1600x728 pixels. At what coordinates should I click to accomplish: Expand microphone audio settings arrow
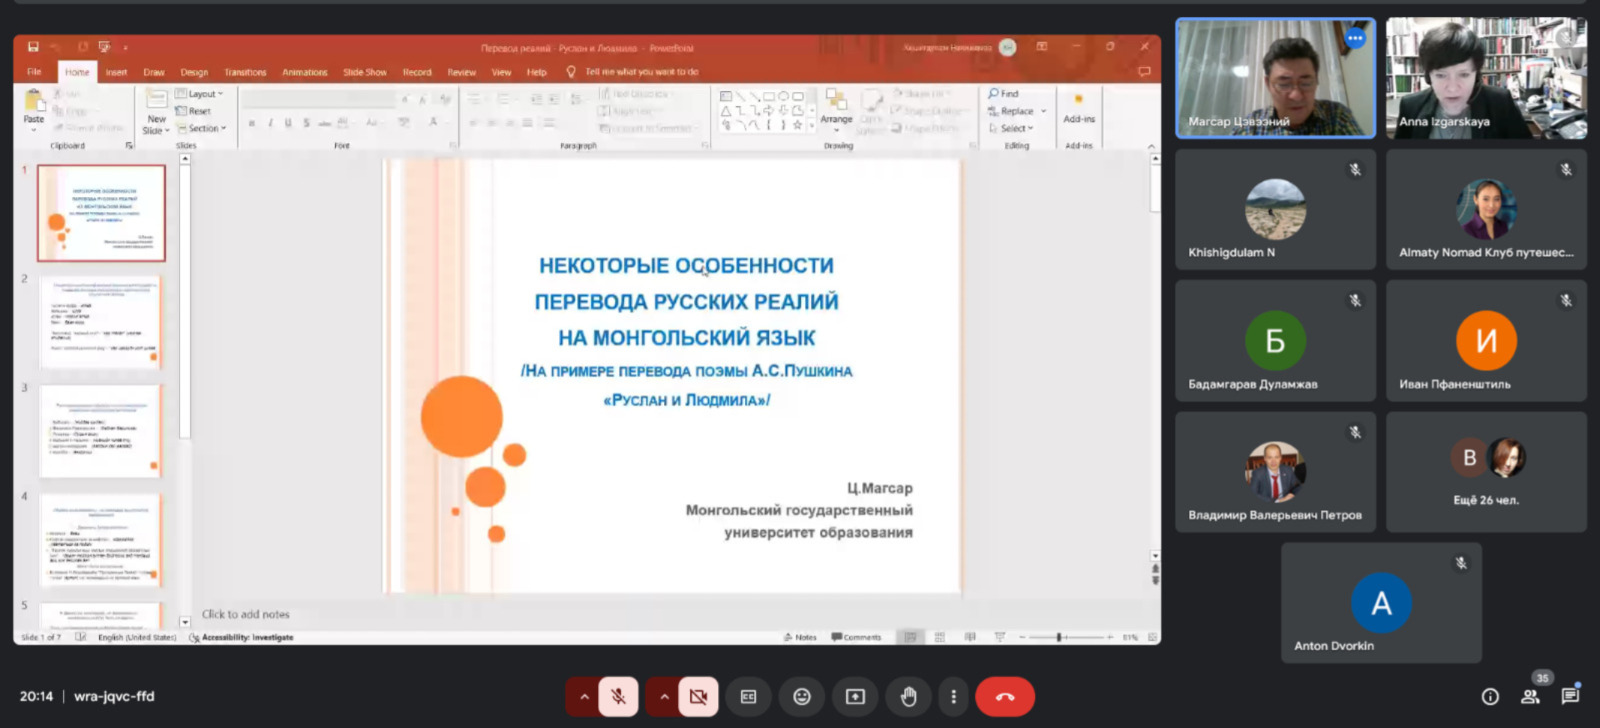[x=584, y=697]
